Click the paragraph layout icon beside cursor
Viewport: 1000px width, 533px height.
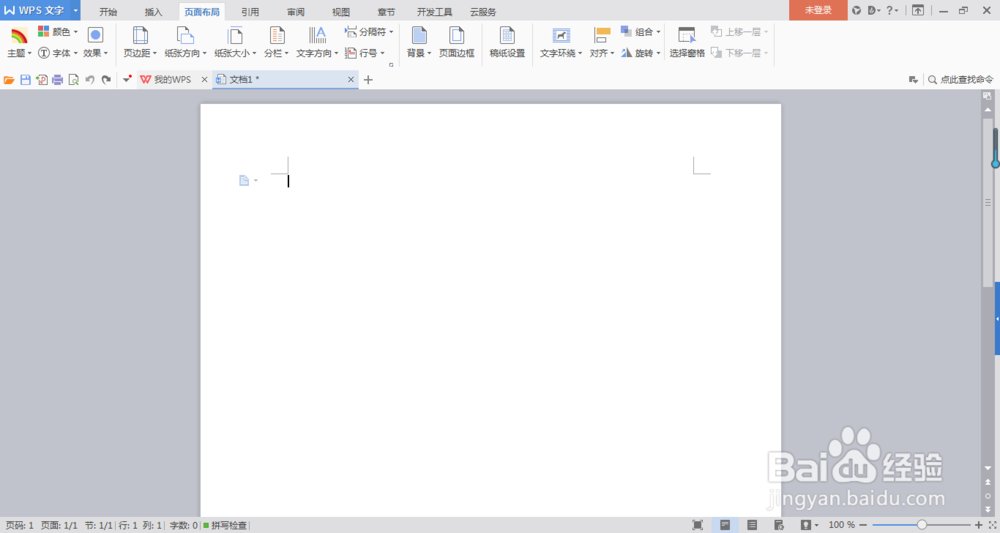pos(244,181)
